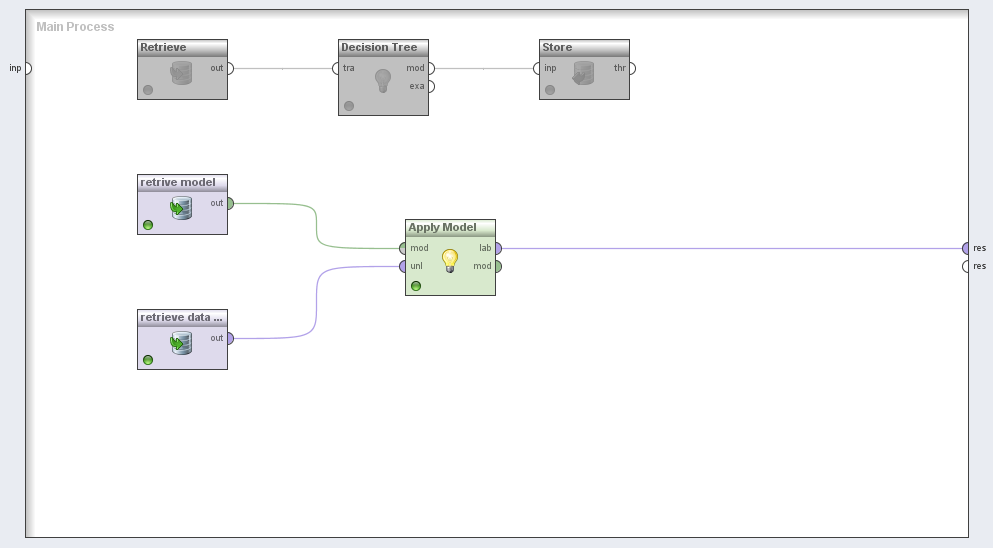Select the Decision Tree operator title
This screenshot has height=548, width=993.
[x=383, y=47]
